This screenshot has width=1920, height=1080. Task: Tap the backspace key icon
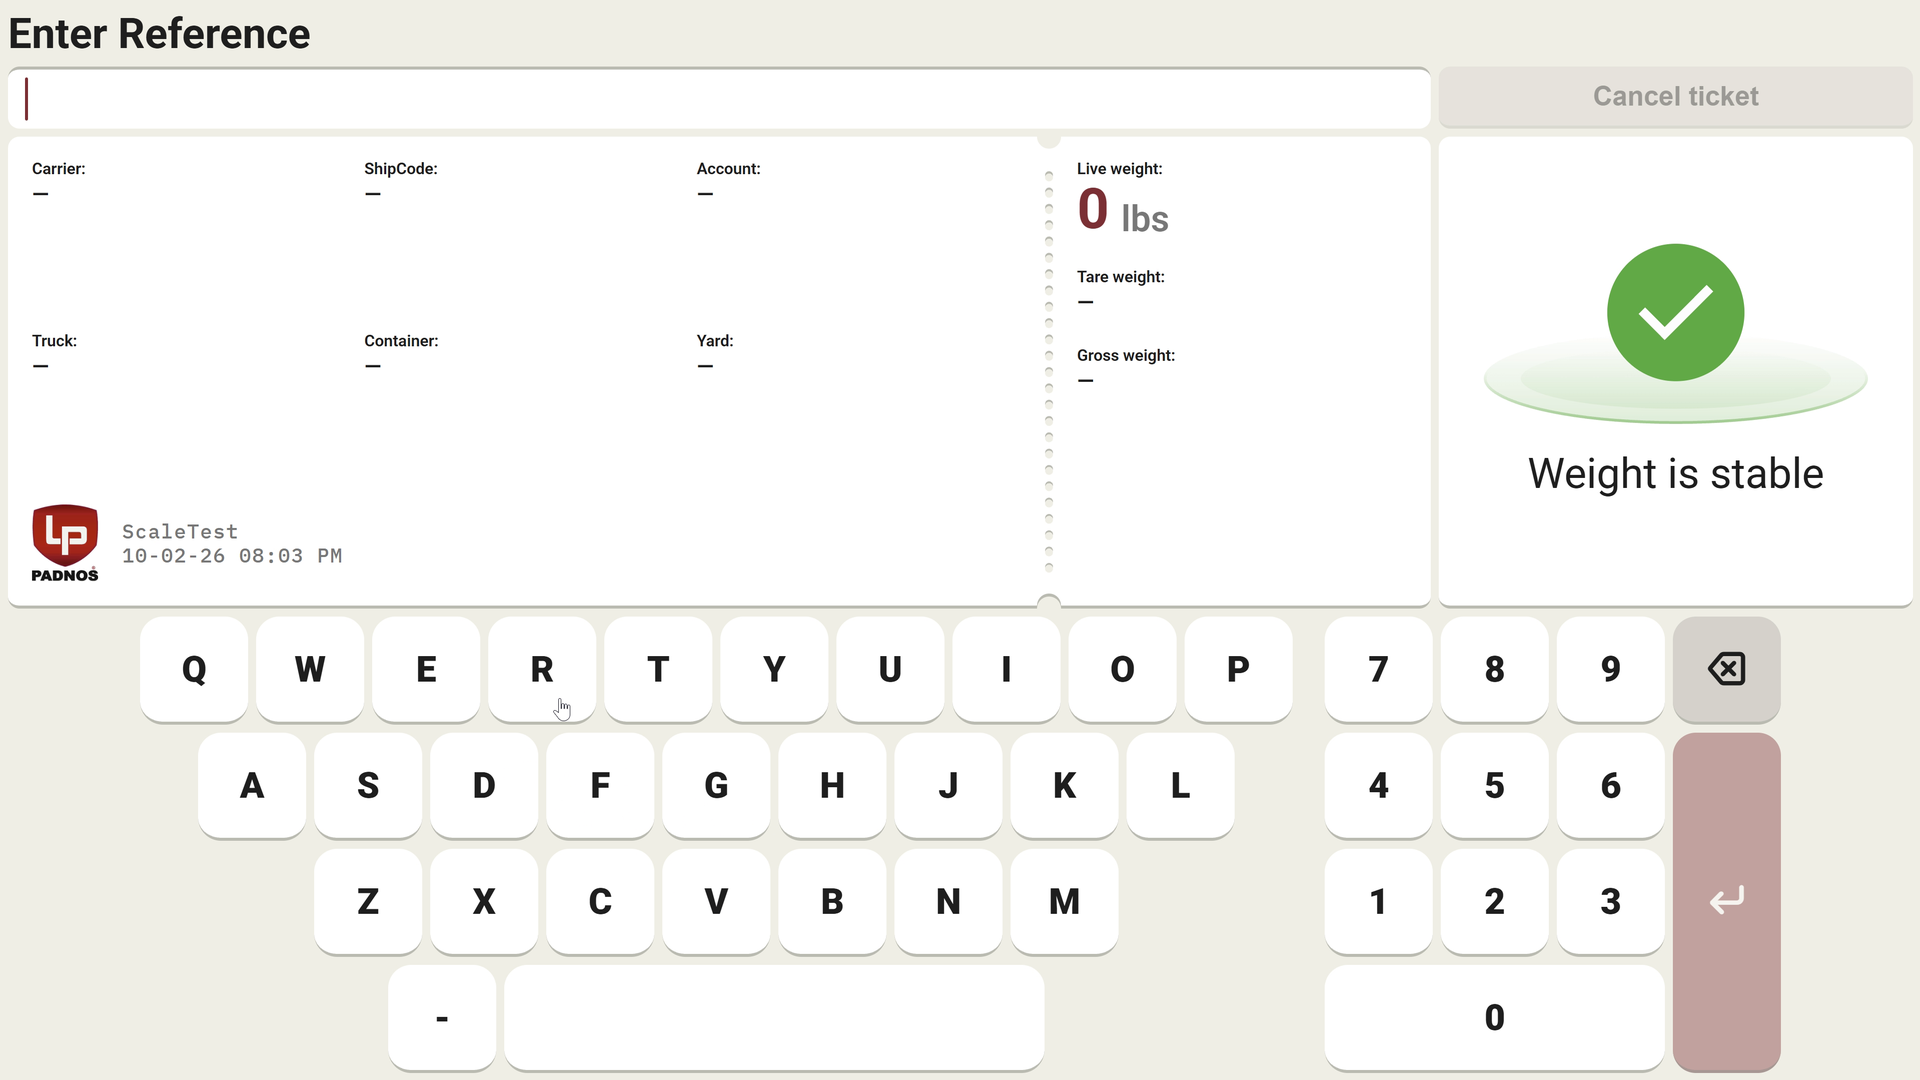tap(1726, 669)
